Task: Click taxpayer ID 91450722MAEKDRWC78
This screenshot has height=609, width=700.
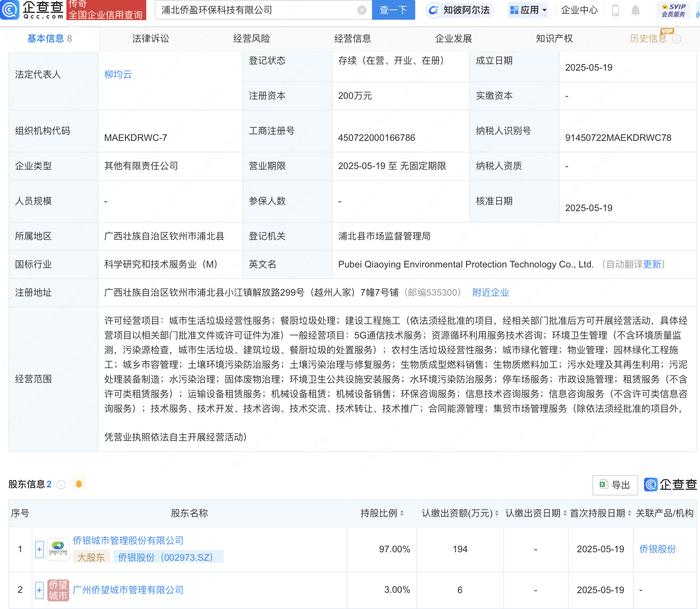Action: [x=618, y=138]
